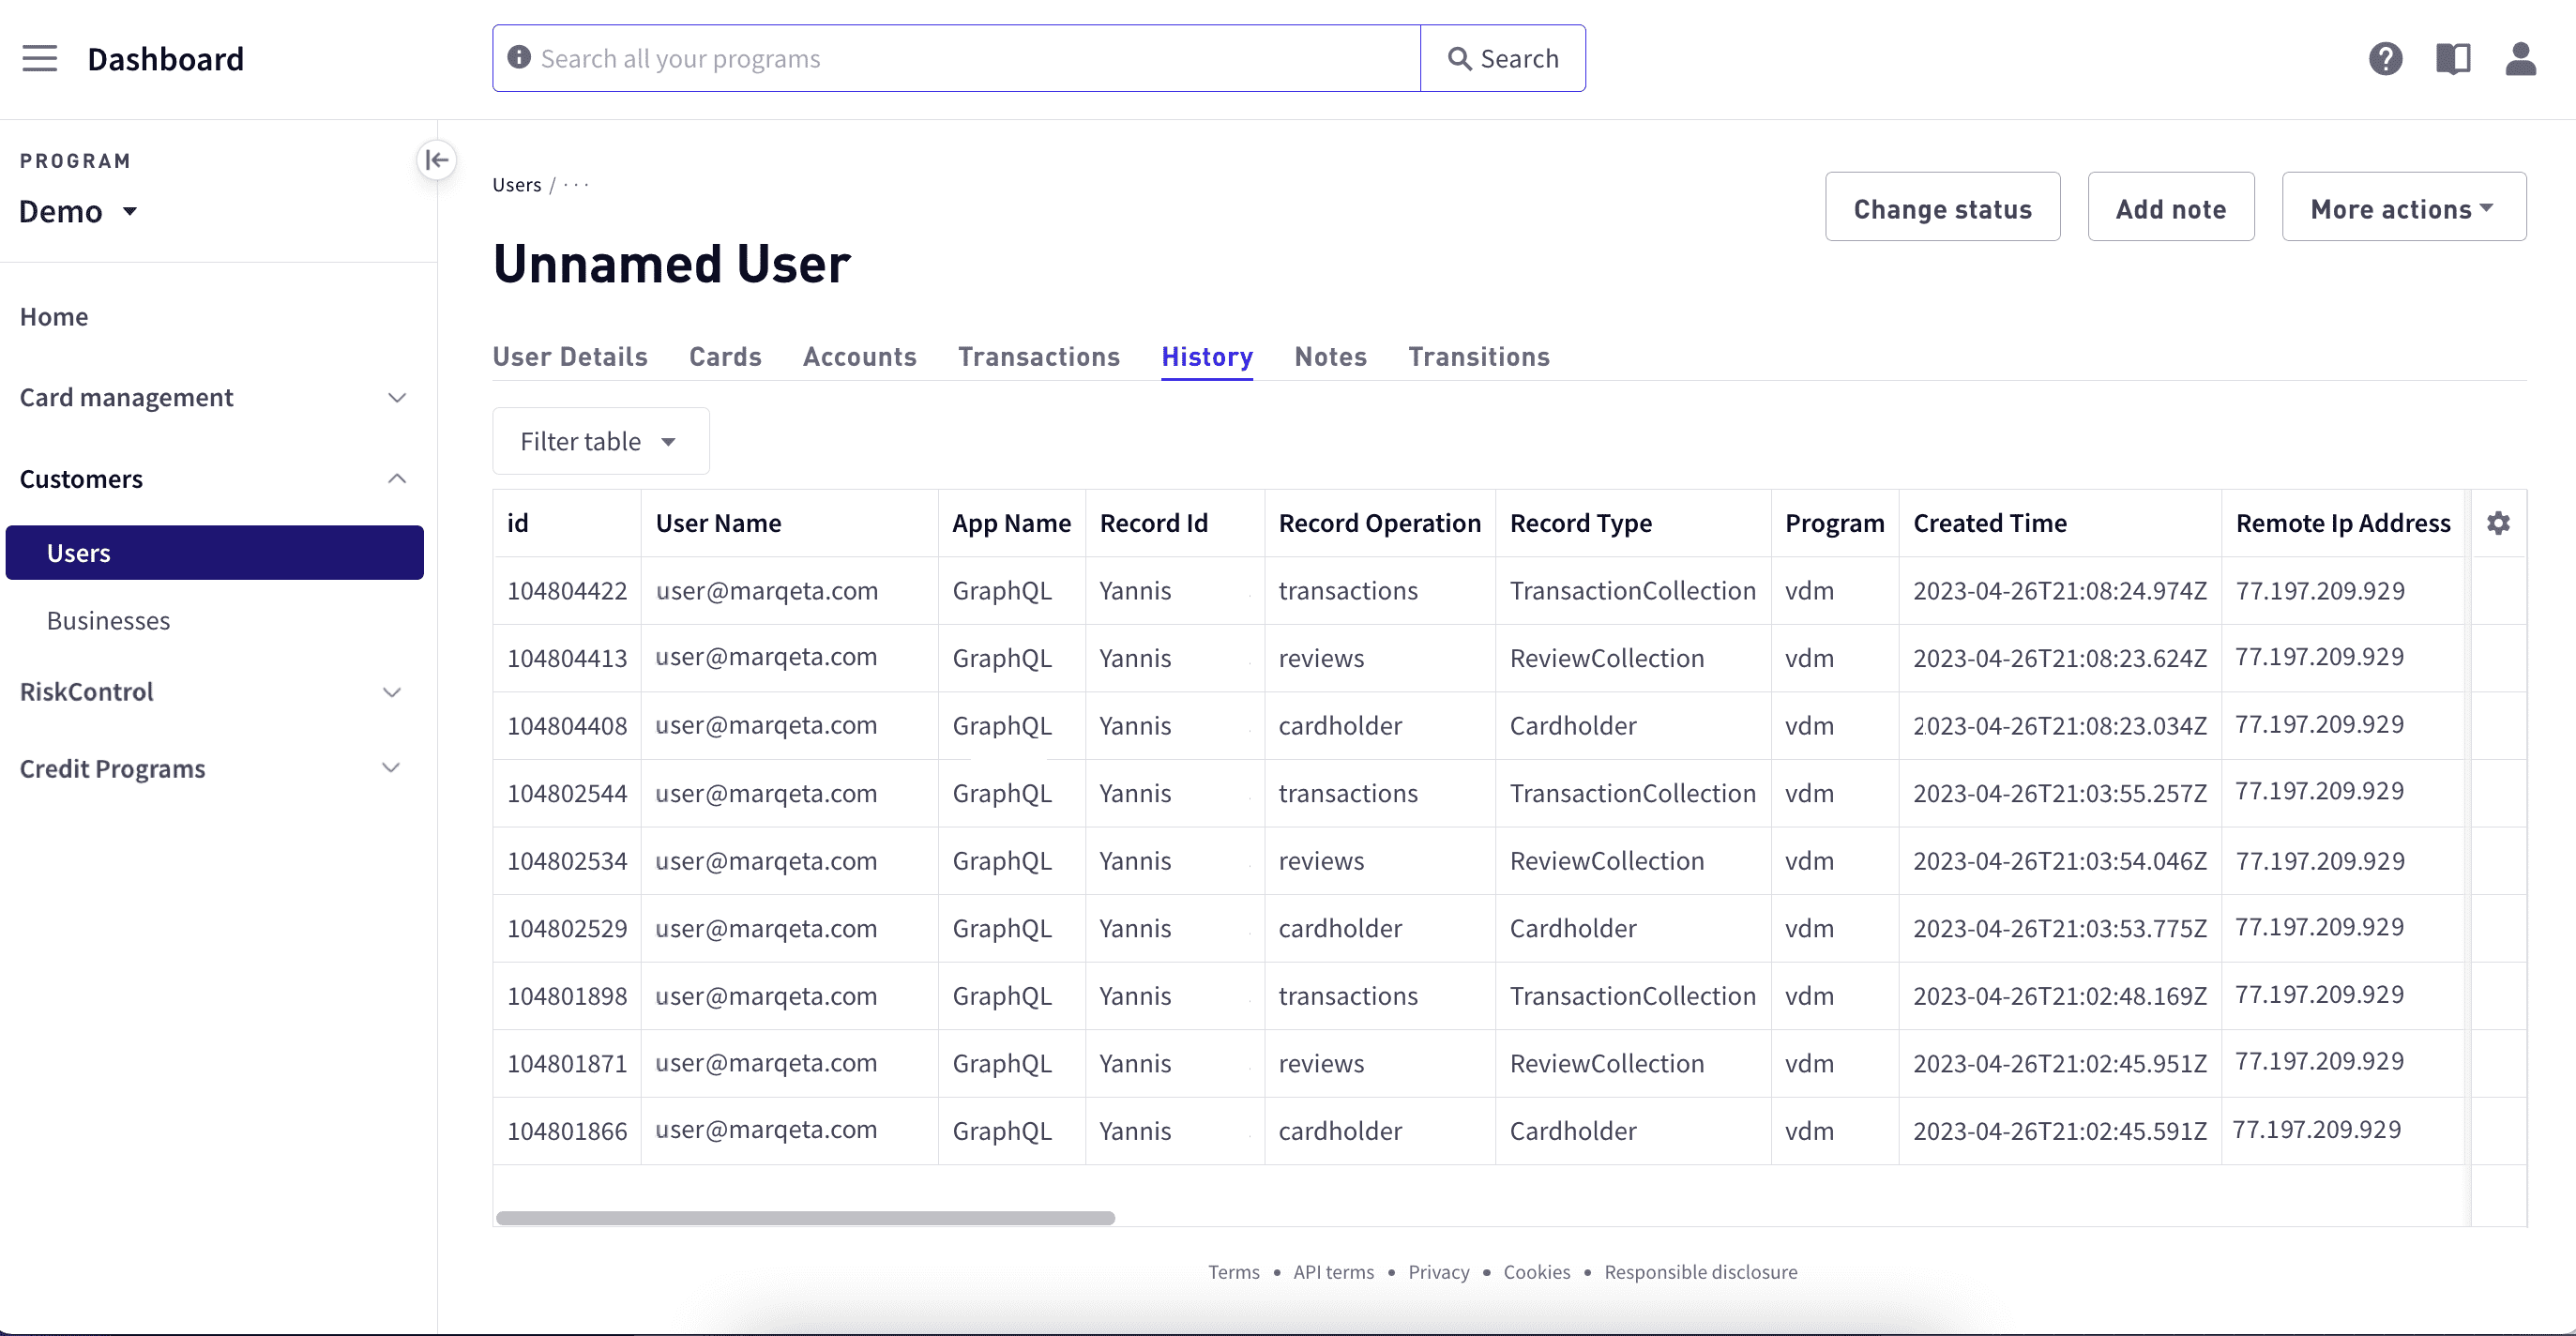Switch to the Transactions tab
This screenshot has width=2576, height=1336.
point(1038,357)
